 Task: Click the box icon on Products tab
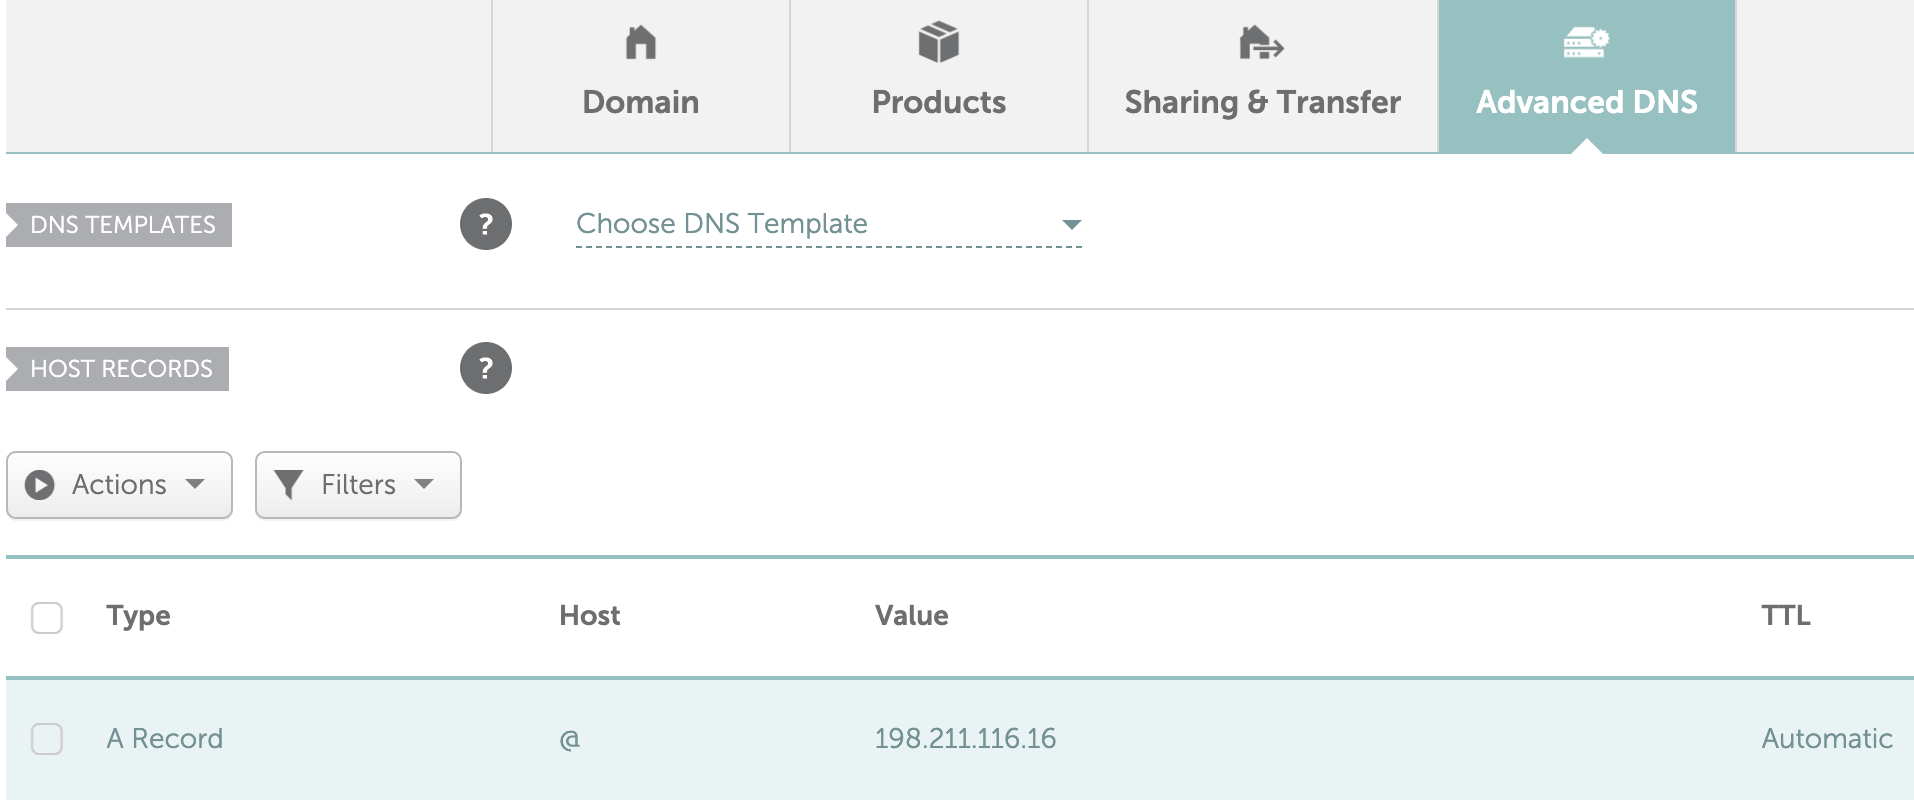[938, 43]
